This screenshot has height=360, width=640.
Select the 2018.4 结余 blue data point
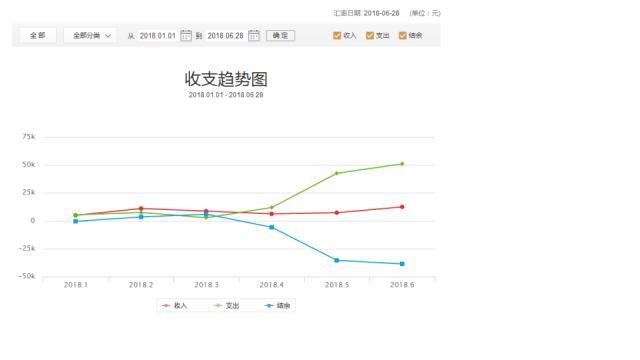click(x=272, y=227)
